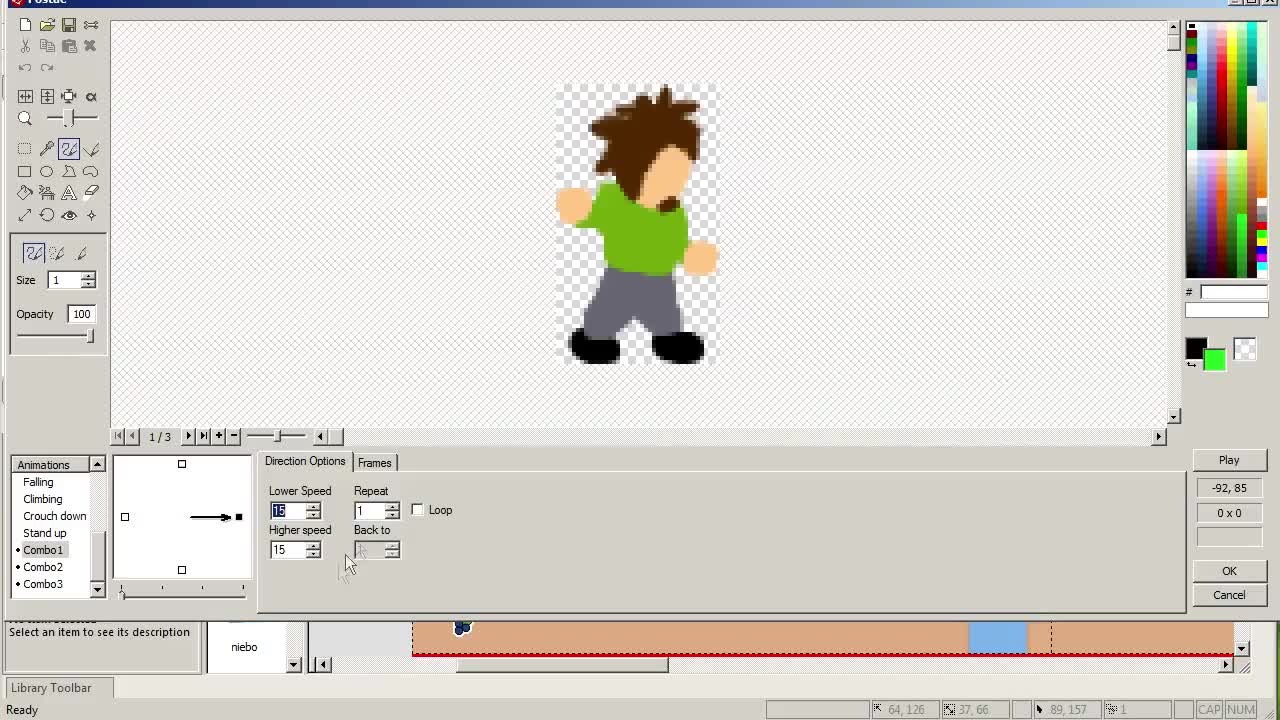This screenshot has height=720, width=1280.
Task: Open file using the folder icon
Action: coord(47,25)
